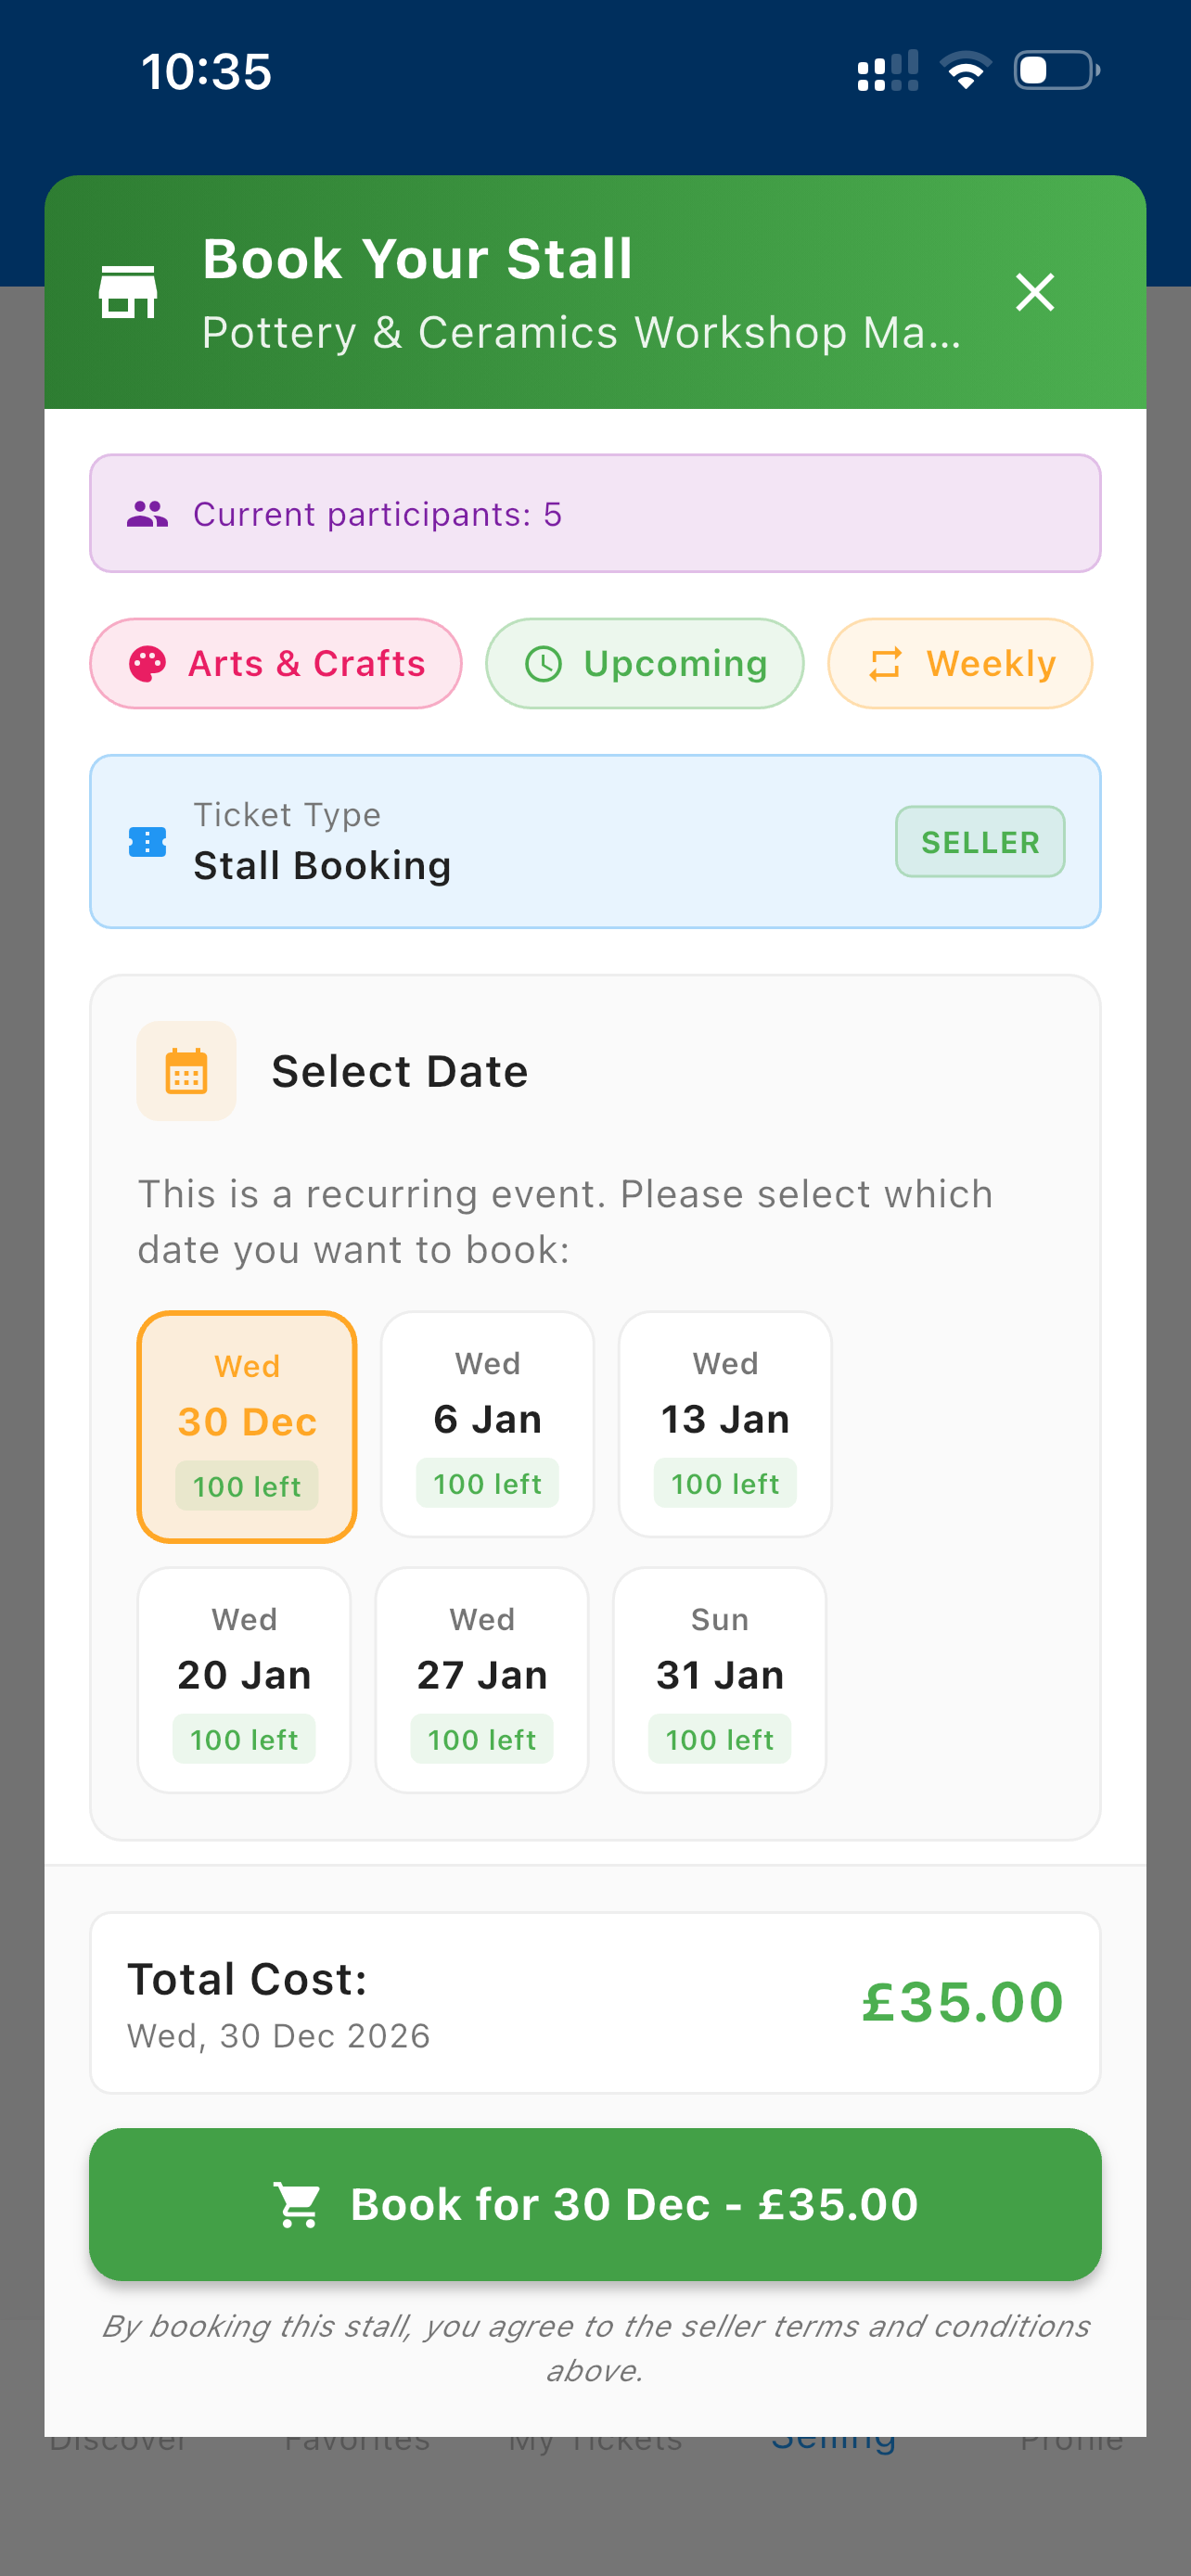Viewport: 1191px width, 2576px height.
Task: Tap the SELLER badge on ticket type
Action: [980, 842]
